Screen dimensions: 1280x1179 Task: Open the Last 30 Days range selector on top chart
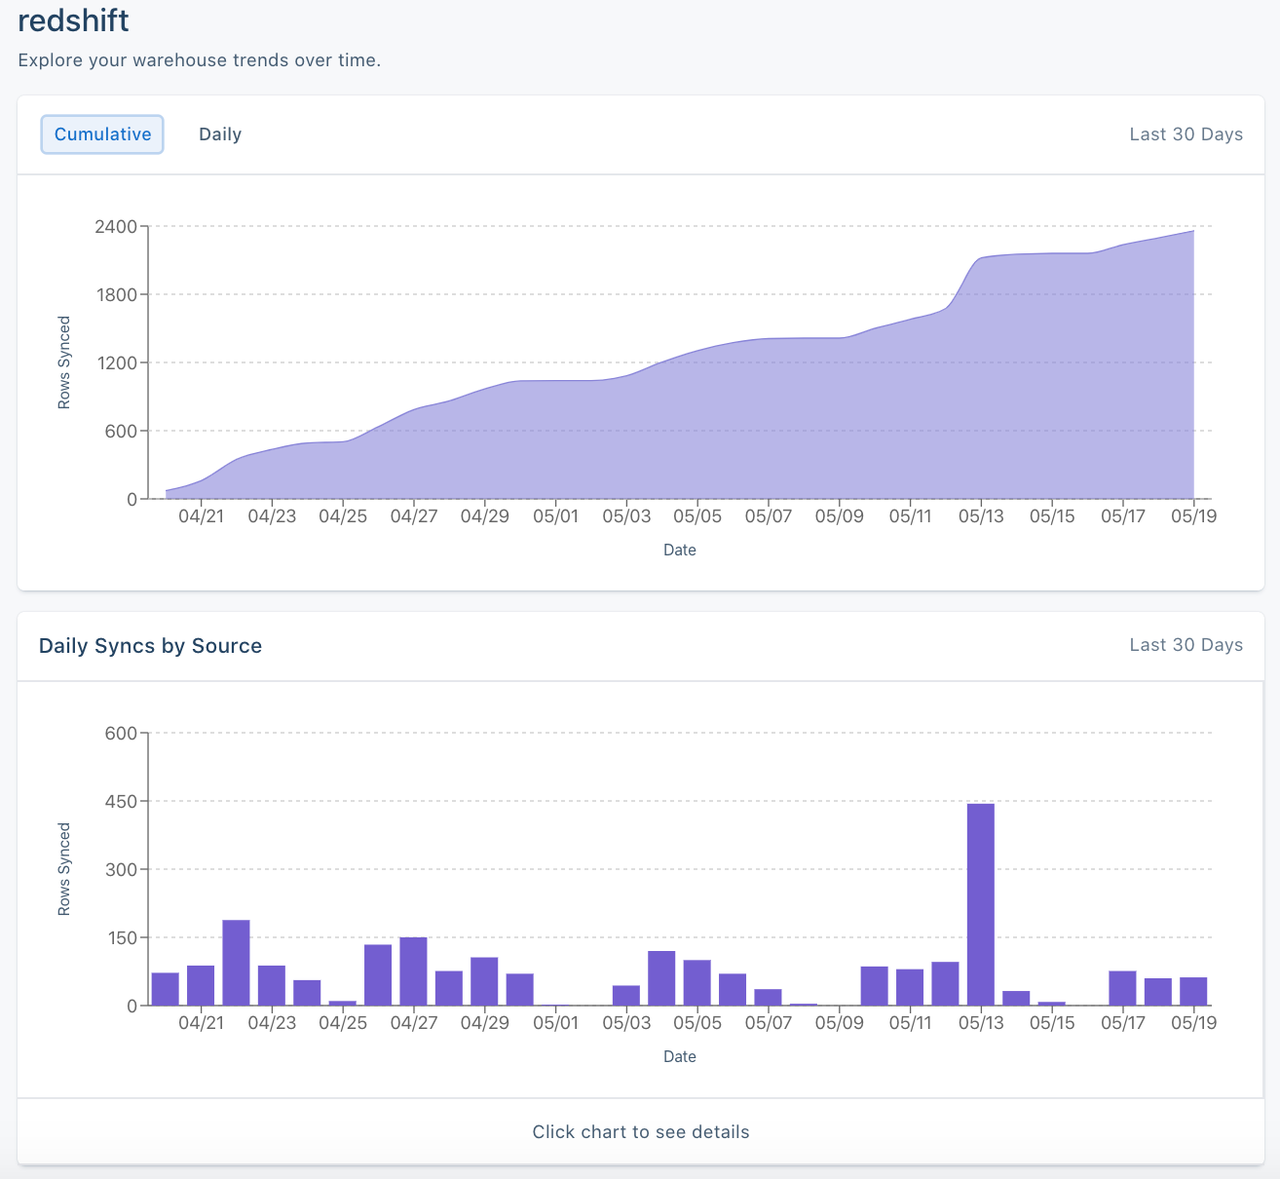click(1186, 134)
